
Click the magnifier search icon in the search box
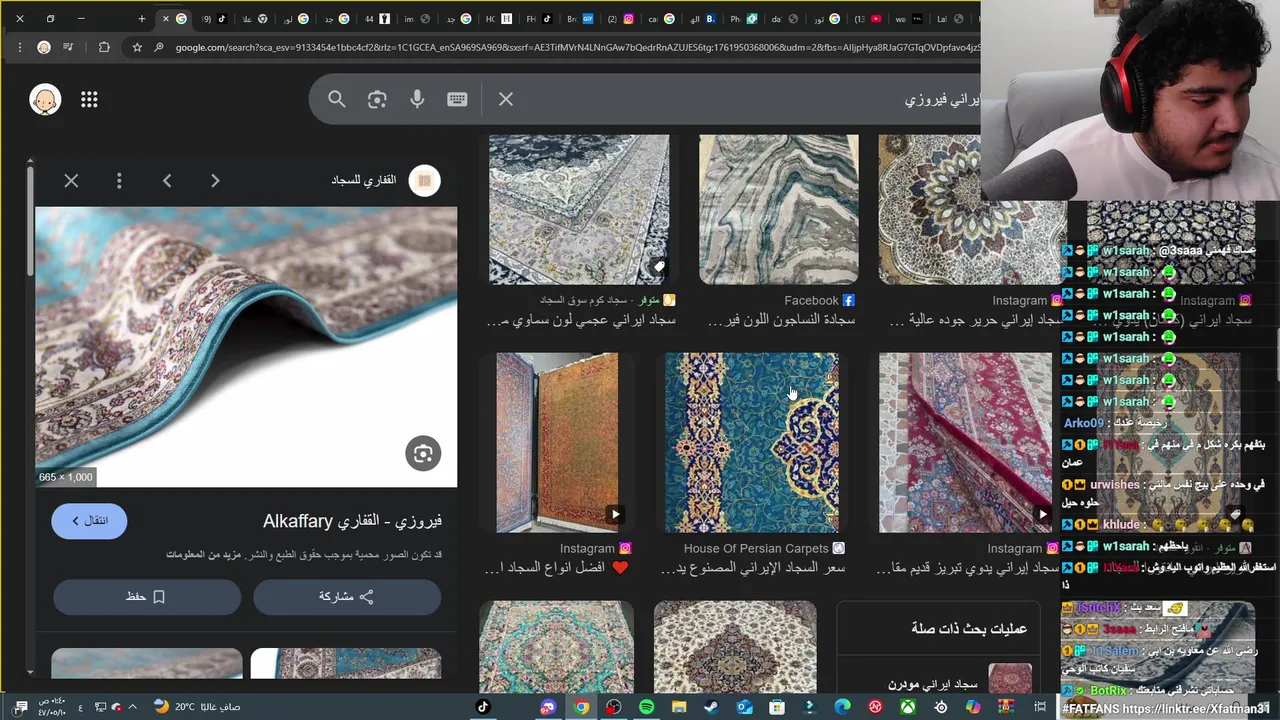click(337, 99)
